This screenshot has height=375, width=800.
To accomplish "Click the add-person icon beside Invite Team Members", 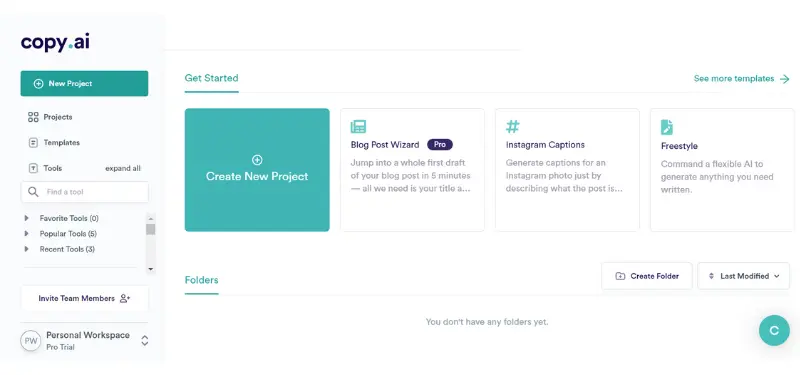I will point(125,298).
